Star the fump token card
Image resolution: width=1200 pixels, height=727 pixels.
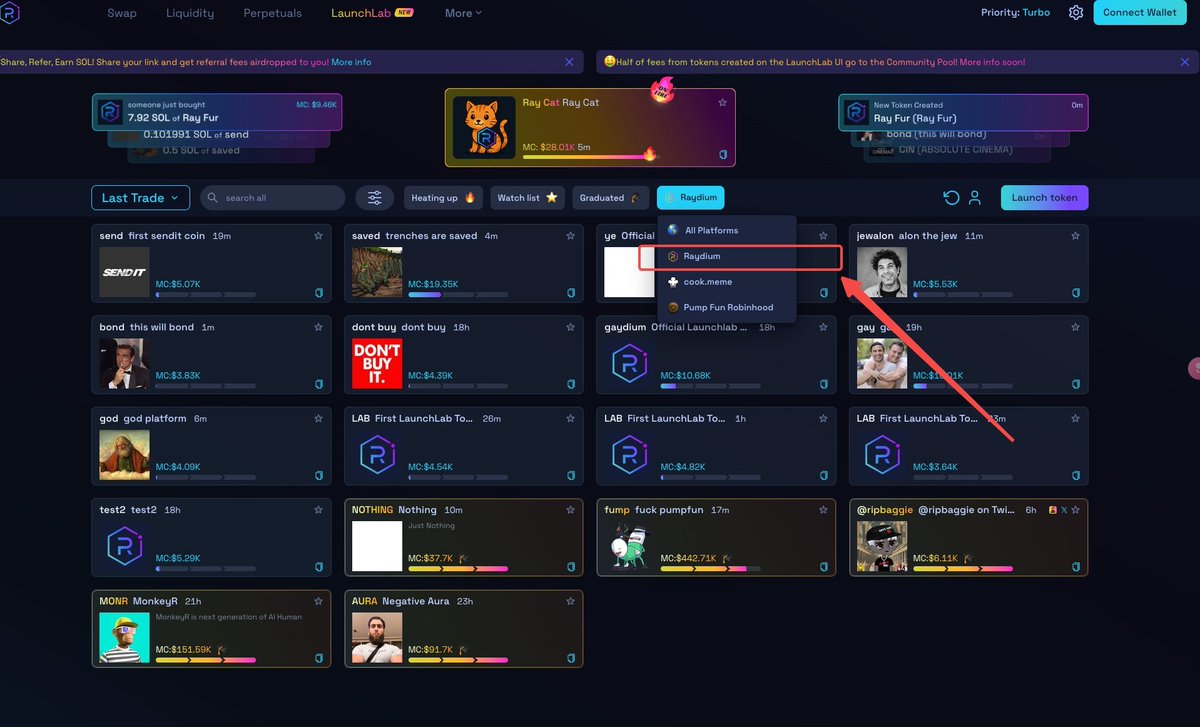coord(823,510)
